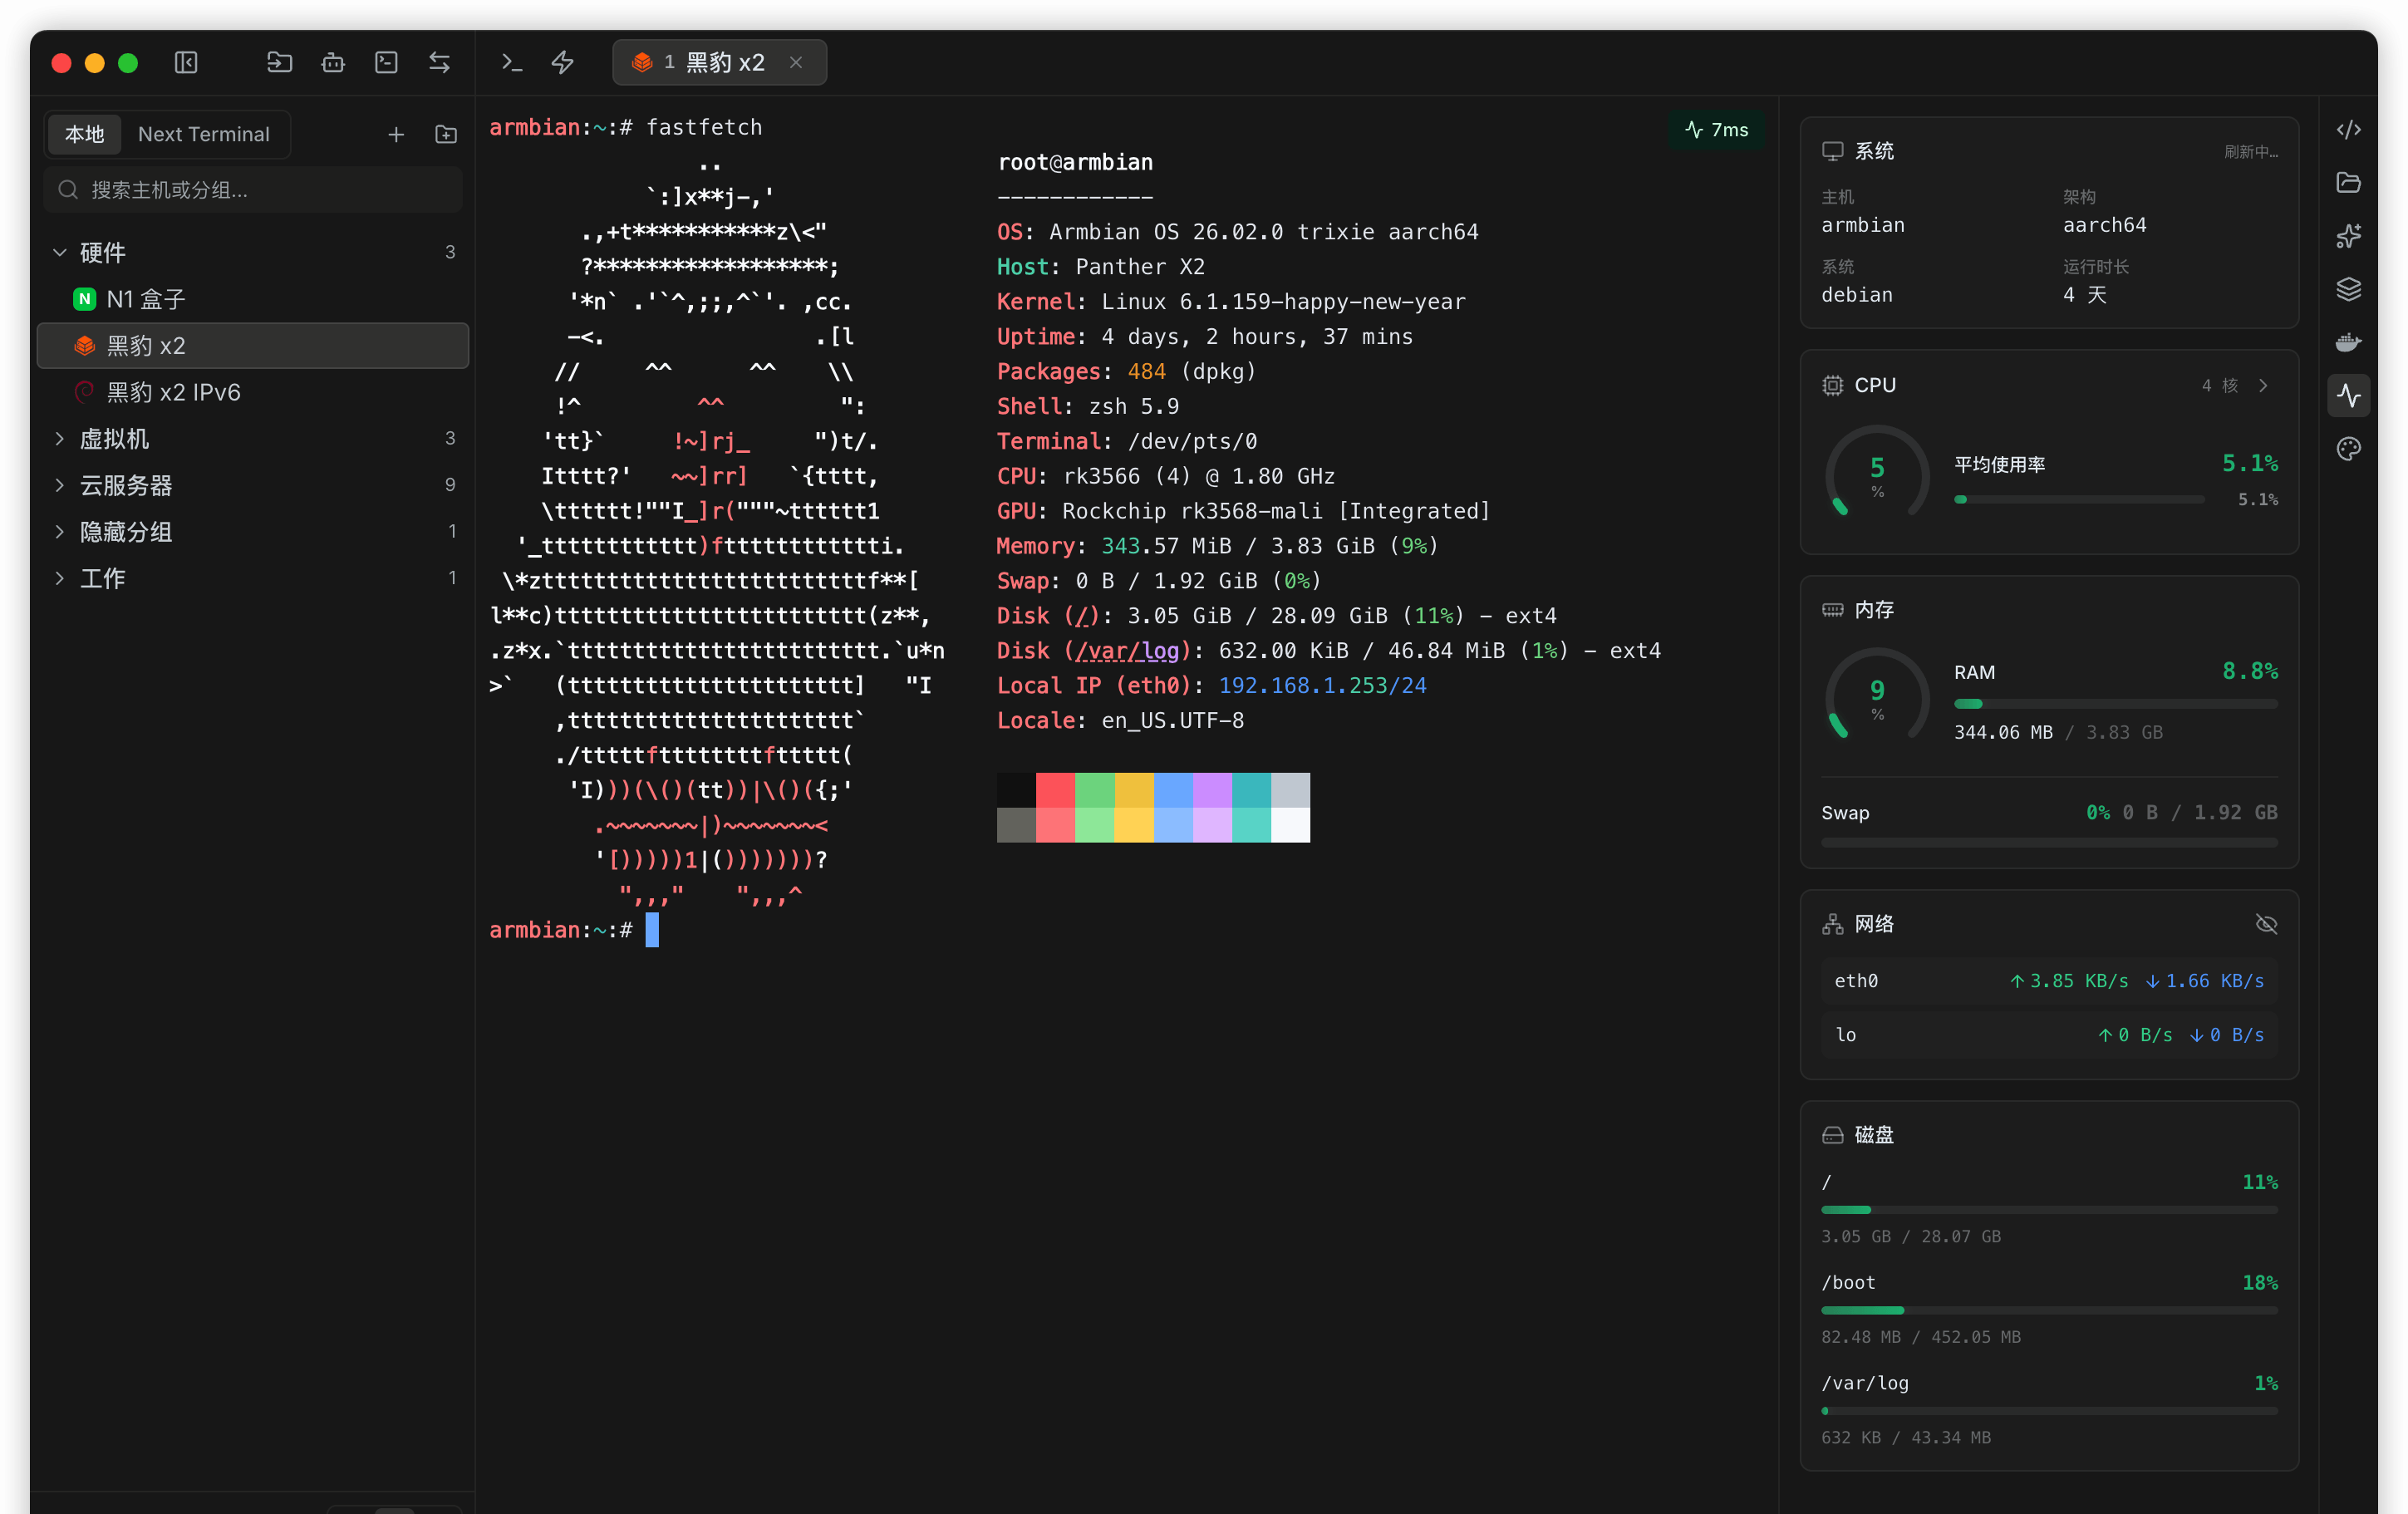The height and width of the screenshot is (1514, 2408).
Task: Open the AI sparkle icon in right rail
Action: (2348, 236)
